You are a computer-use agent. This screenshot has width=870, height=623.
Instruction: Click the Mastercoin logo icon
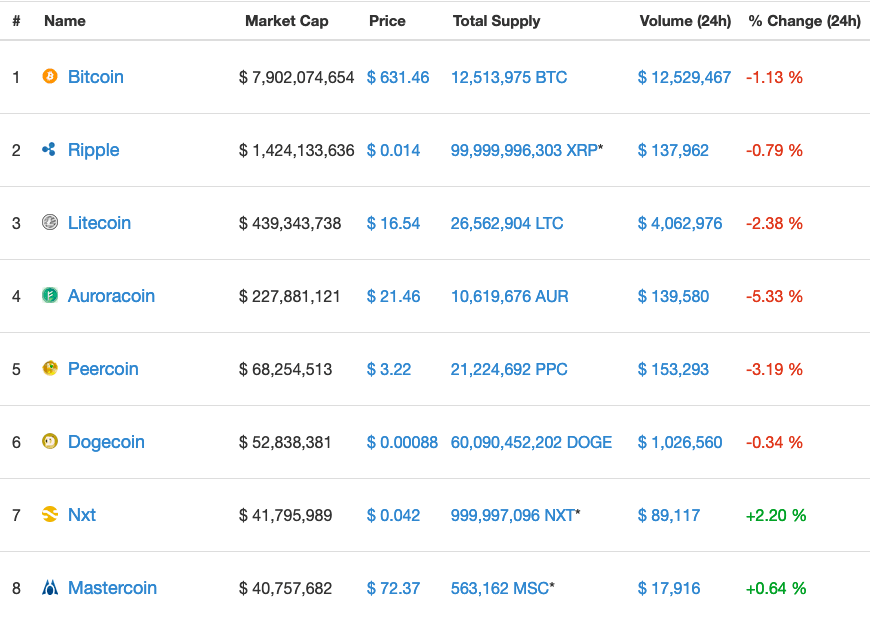[x=49, y=588]
